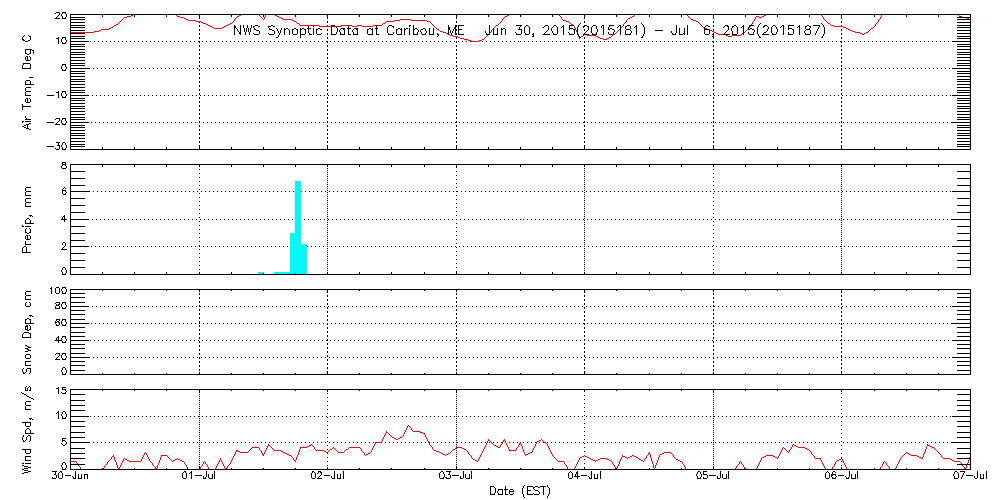Click the 'Wind Spd, m/s' axis label
Image resolution: width=1000 pixels, height=500 pixels.
[x=28, y=427]
